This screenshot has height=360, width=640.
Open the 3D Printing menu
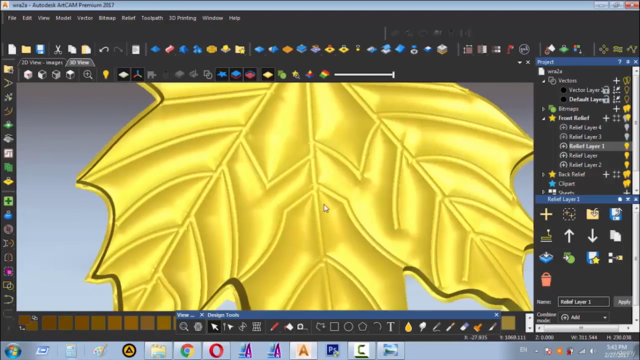182,18
